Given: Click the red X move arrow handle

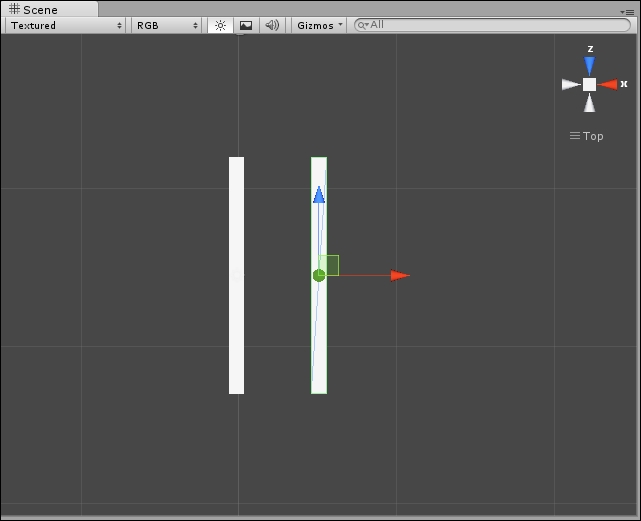Looking at the screenshot, I should 400,275.
